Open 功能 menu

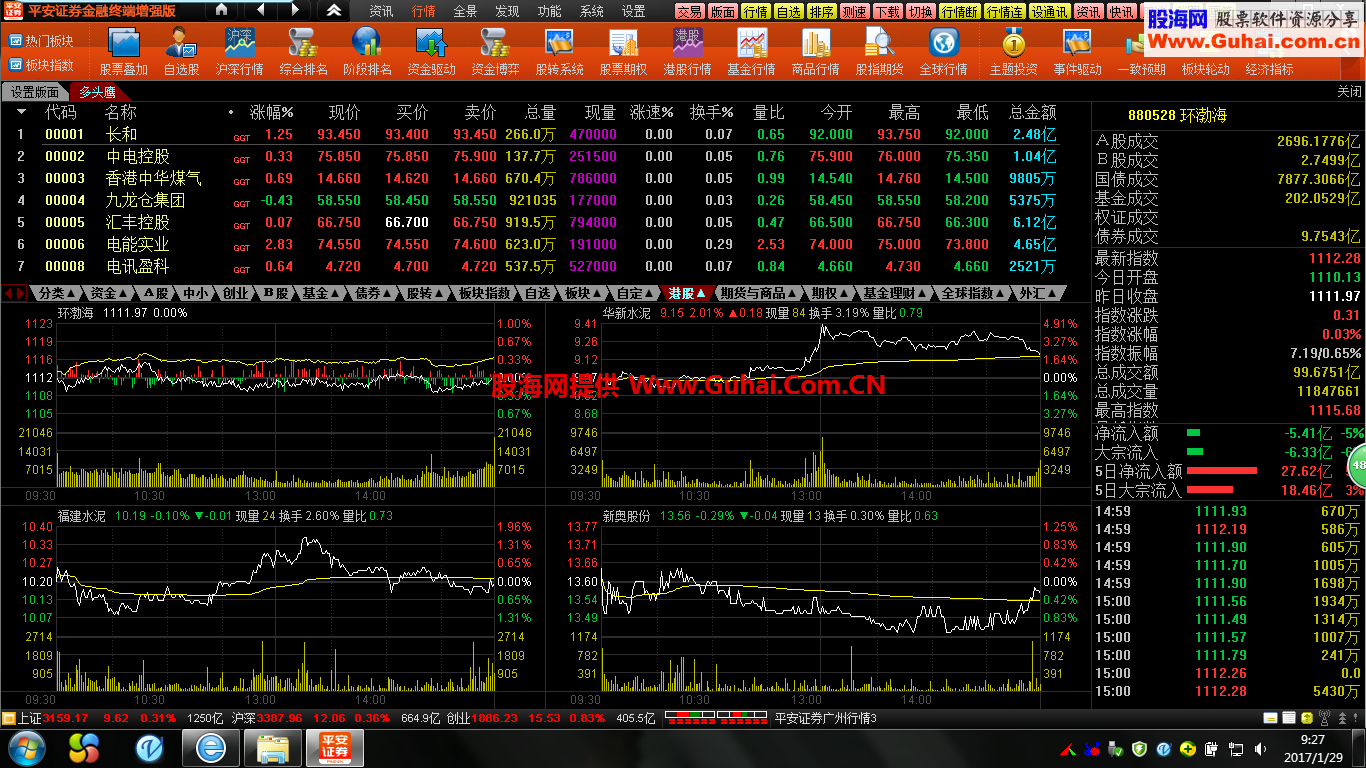coord(549,12)
